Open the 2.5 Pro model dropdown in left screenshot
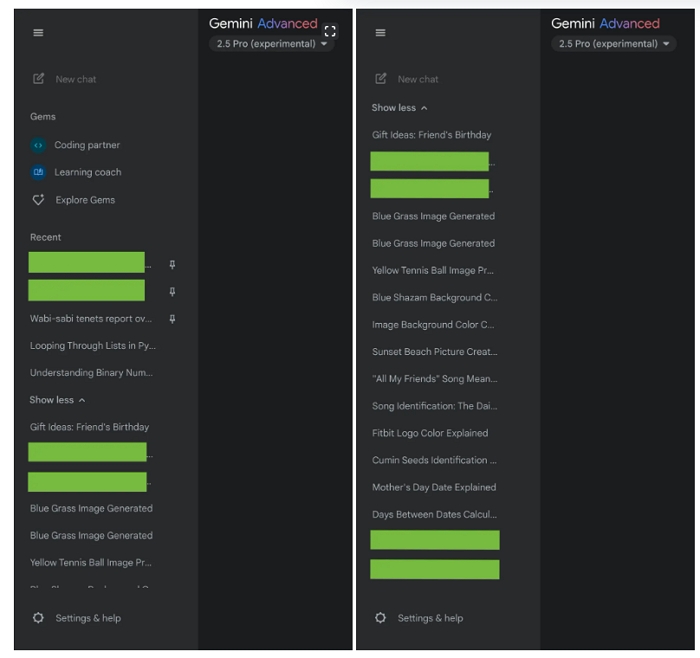 (x=271, y=44)
